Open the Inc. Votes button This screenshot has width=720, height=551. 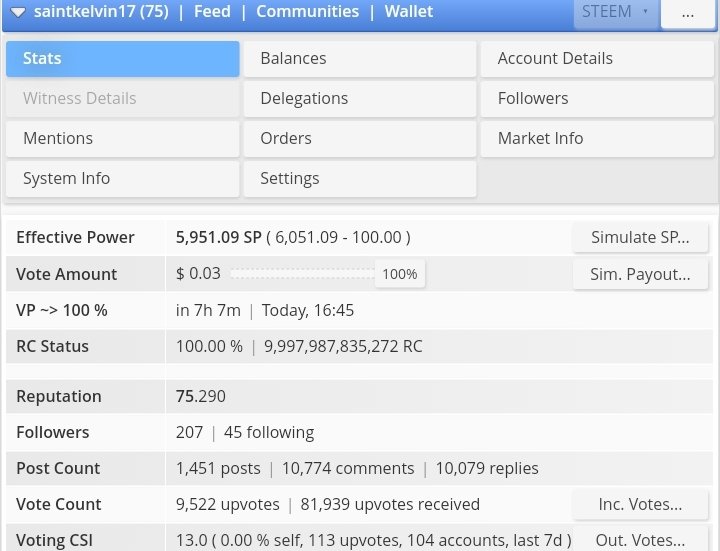pos(640,504)
